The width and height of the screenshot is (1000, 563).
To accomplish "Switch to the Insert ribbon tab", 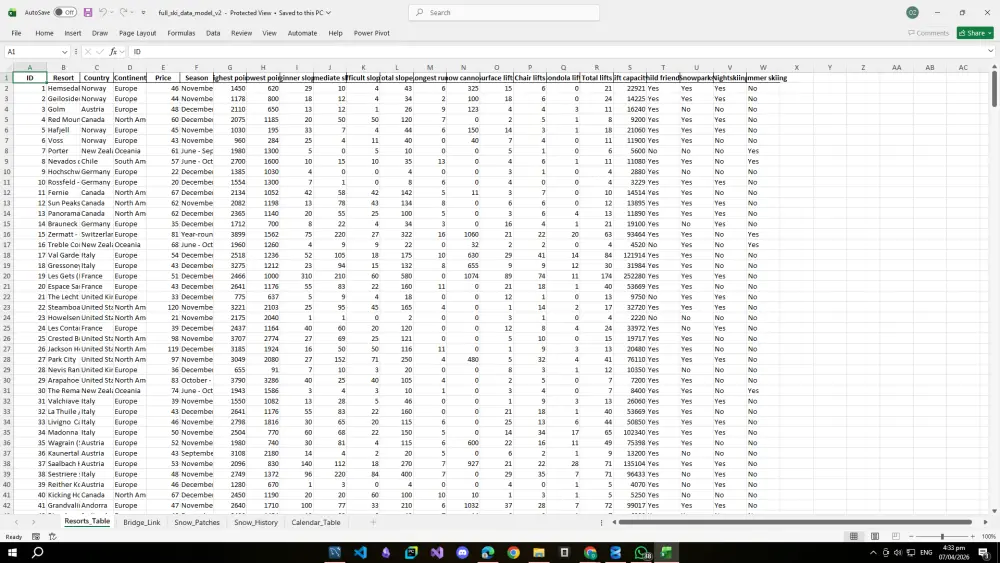I will click(x=73, y=33).
